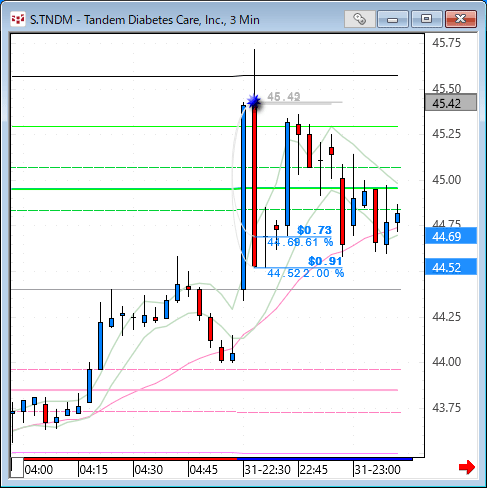Click the 45.25 price scale value
Image resolution: width=487 pixels, height=488 pixels.
(x=446, y=134)
